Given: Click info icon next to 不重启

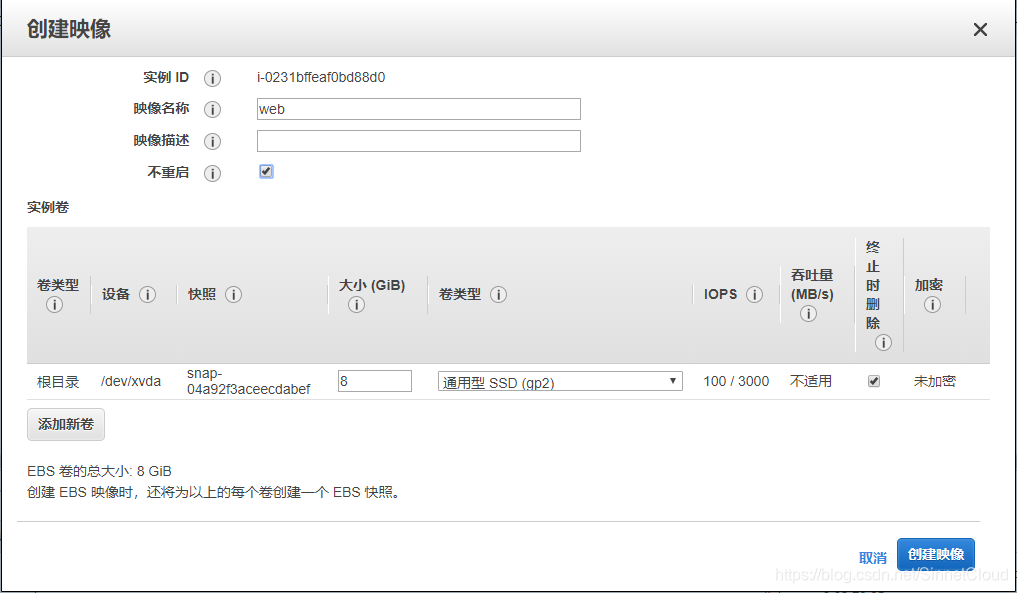Looking at the screenshot, I should (x=212, y=173).
